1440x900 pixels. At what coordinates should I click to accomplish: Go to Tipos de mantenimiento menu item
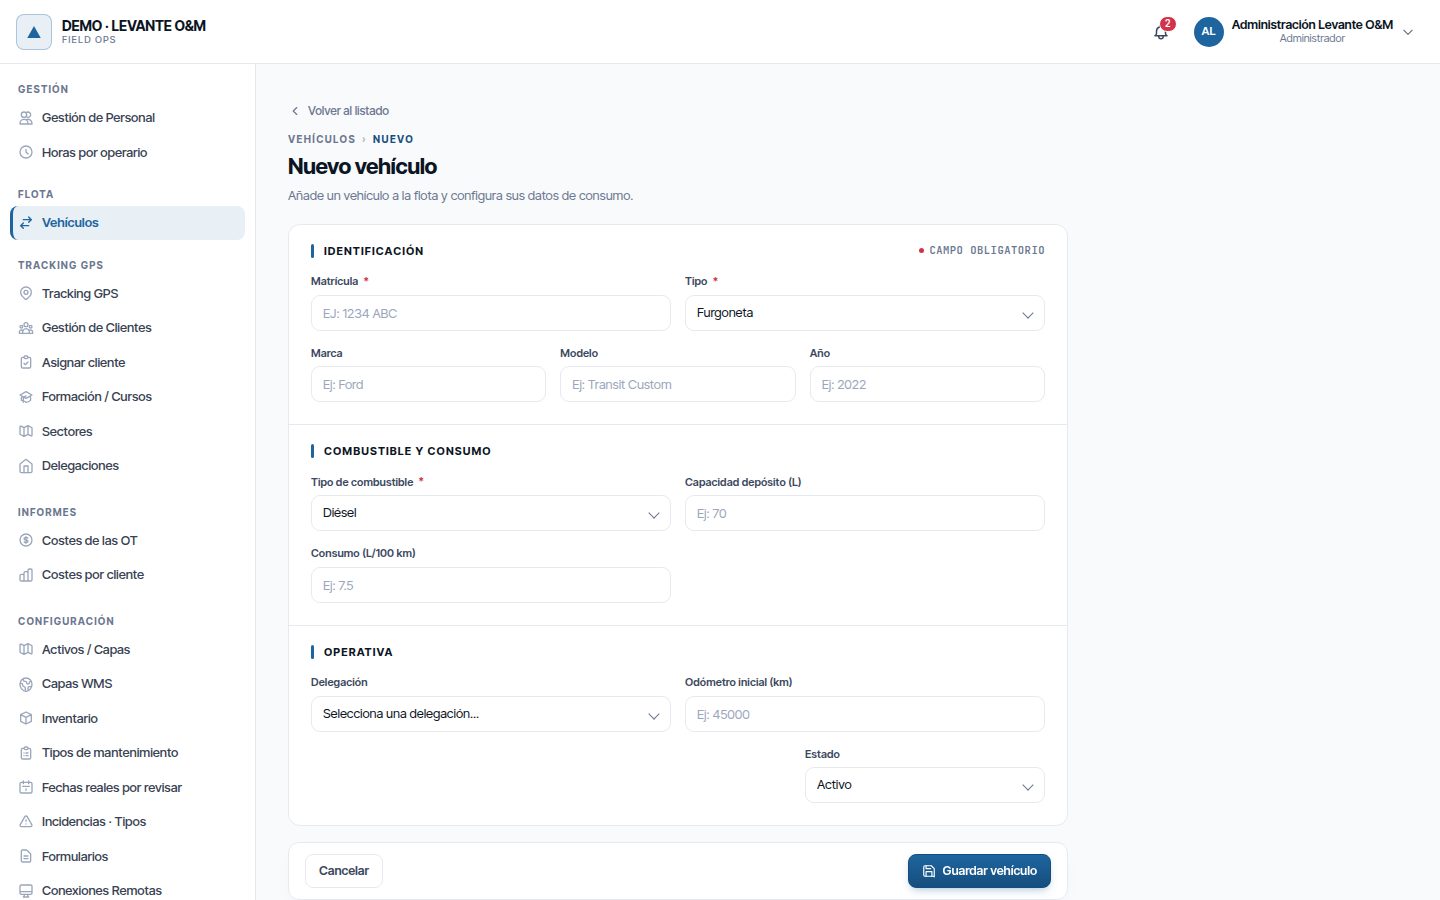coord(128,753)
